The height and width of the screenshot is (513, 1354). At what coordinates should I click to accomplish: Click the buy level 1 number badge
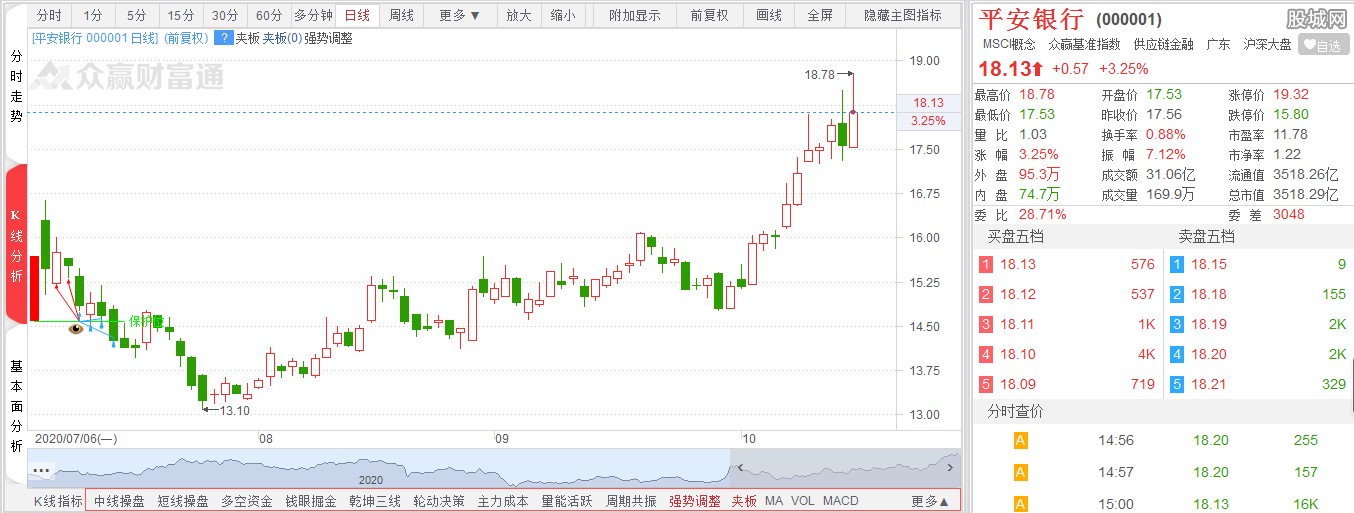click(x=986, y=265)
